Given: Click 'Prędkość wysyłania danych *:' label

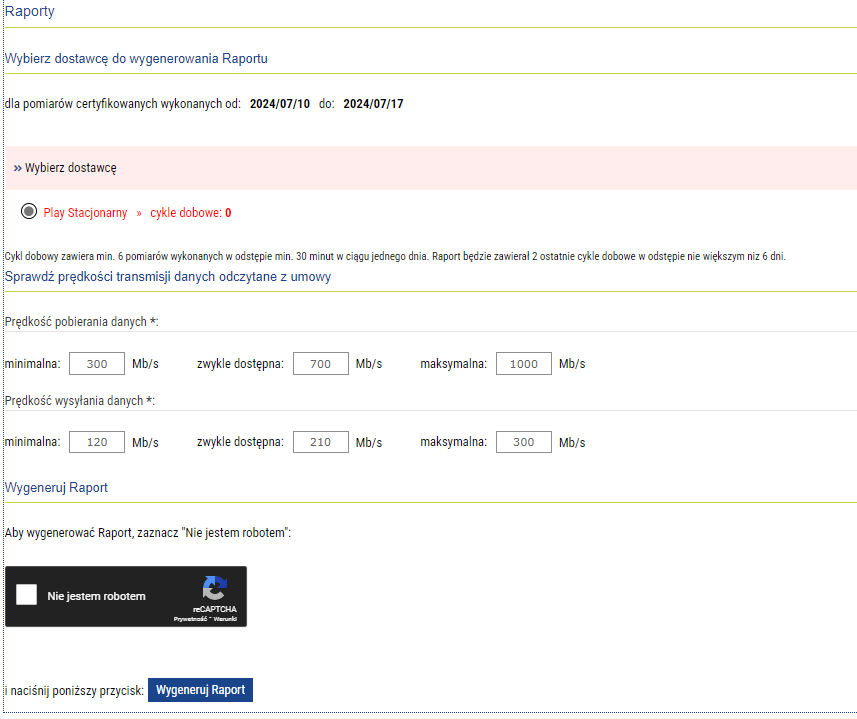Looking at the screenshot, I should (80, 400).
